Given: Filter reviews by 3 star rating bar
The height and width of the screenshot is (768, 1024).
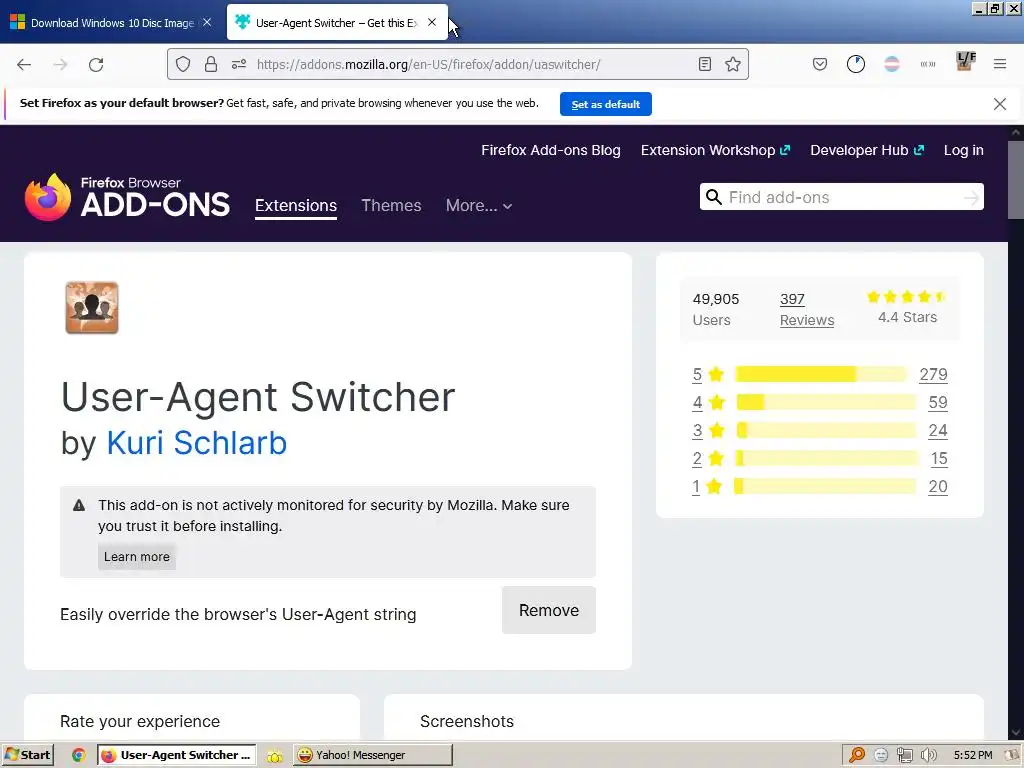Looking at the screenshot, I should [x=825, y=430].
